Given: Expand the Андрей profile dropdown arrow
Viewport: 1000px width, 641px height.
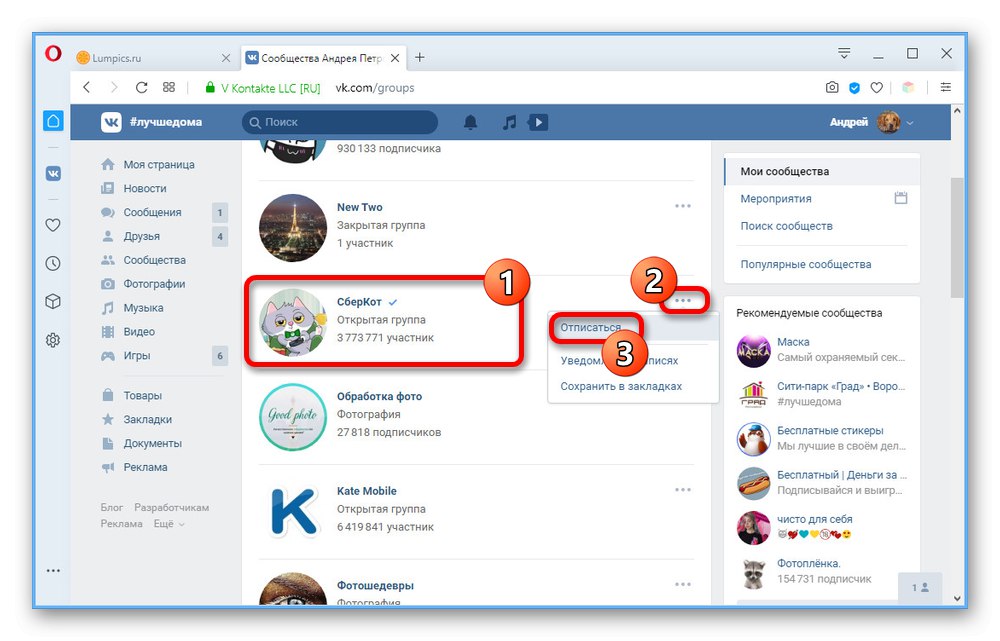Looking at the screenshot, I should coord(910,123).
